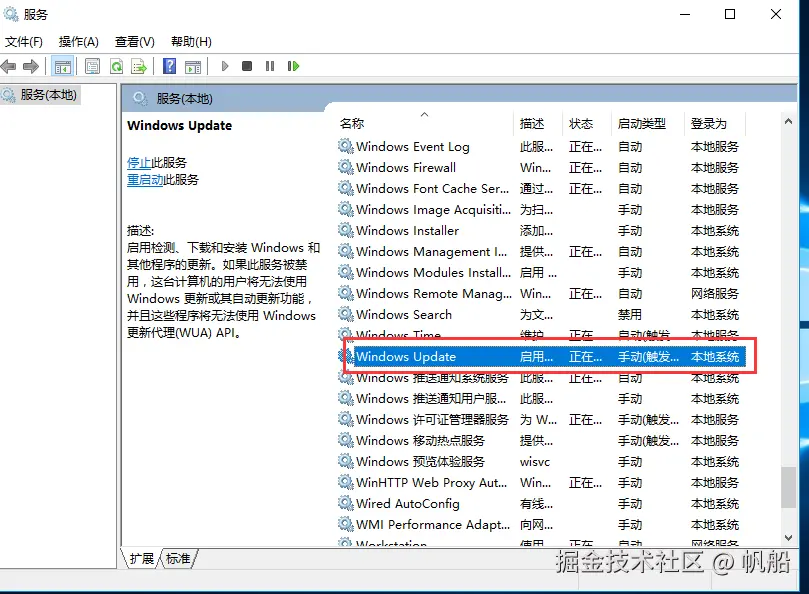Click the gear icon of Windows Event Log
The height and width of the screenshot is (594, 809).
point(345,147)
